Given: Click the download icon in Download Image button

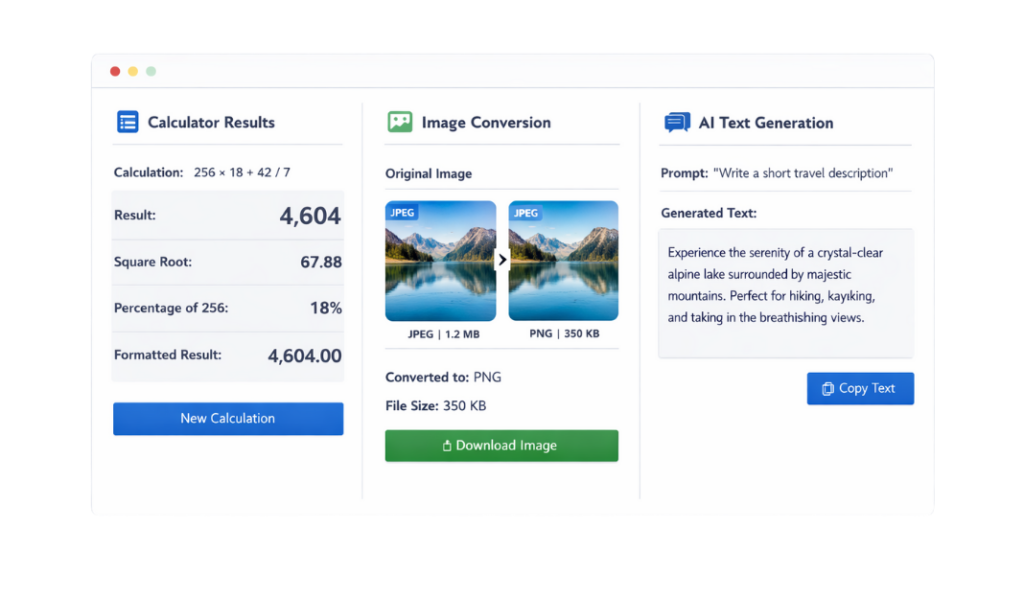Looking at the screenshot, I should [447, 446].
